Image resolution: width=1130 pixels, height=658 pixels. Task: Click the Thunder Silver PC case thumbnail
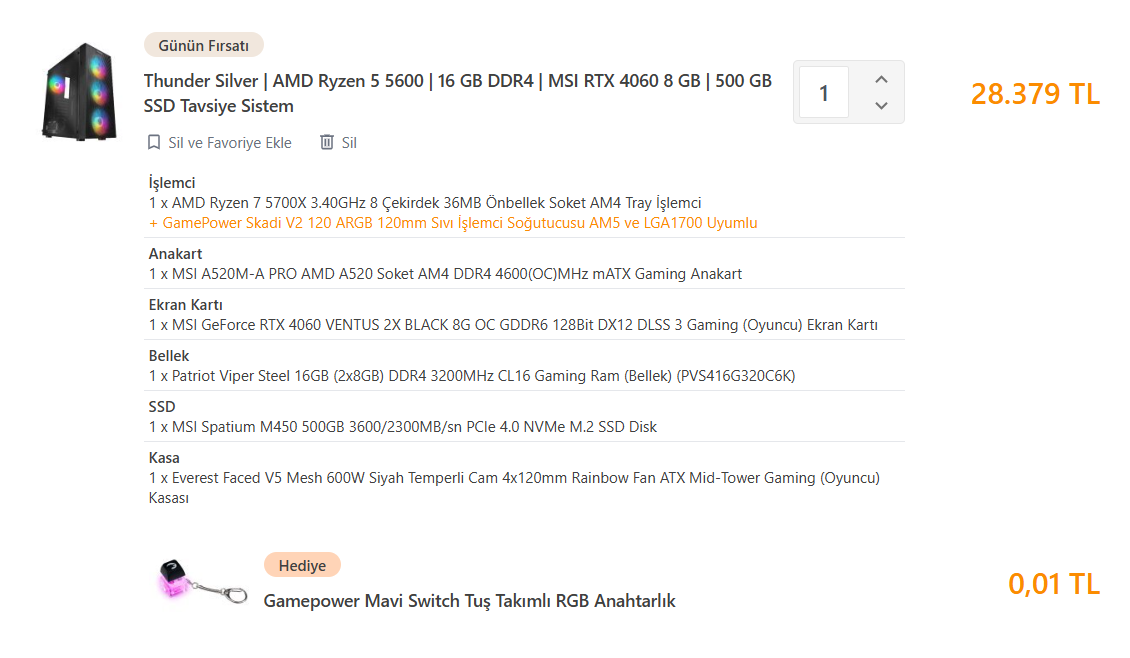(80, 92)
